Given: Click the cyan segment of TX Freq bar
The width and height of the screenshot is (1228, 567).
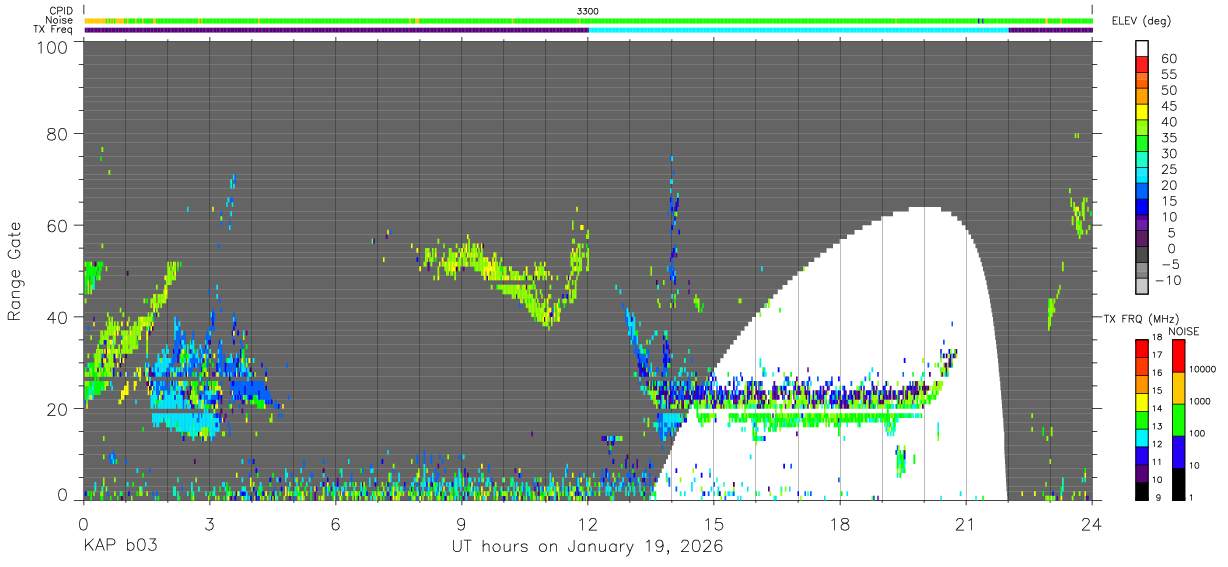Looking at the screenshot, I should click(798, 30).
